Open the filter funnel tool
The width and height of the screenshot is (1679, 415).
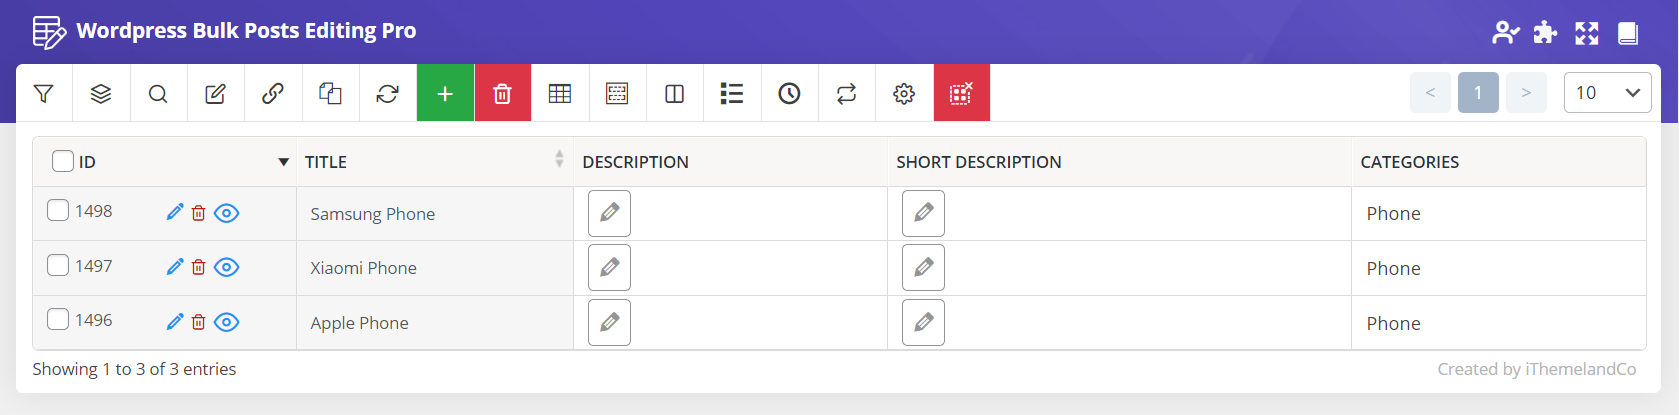pyautogui.click(x=43, y=93)
